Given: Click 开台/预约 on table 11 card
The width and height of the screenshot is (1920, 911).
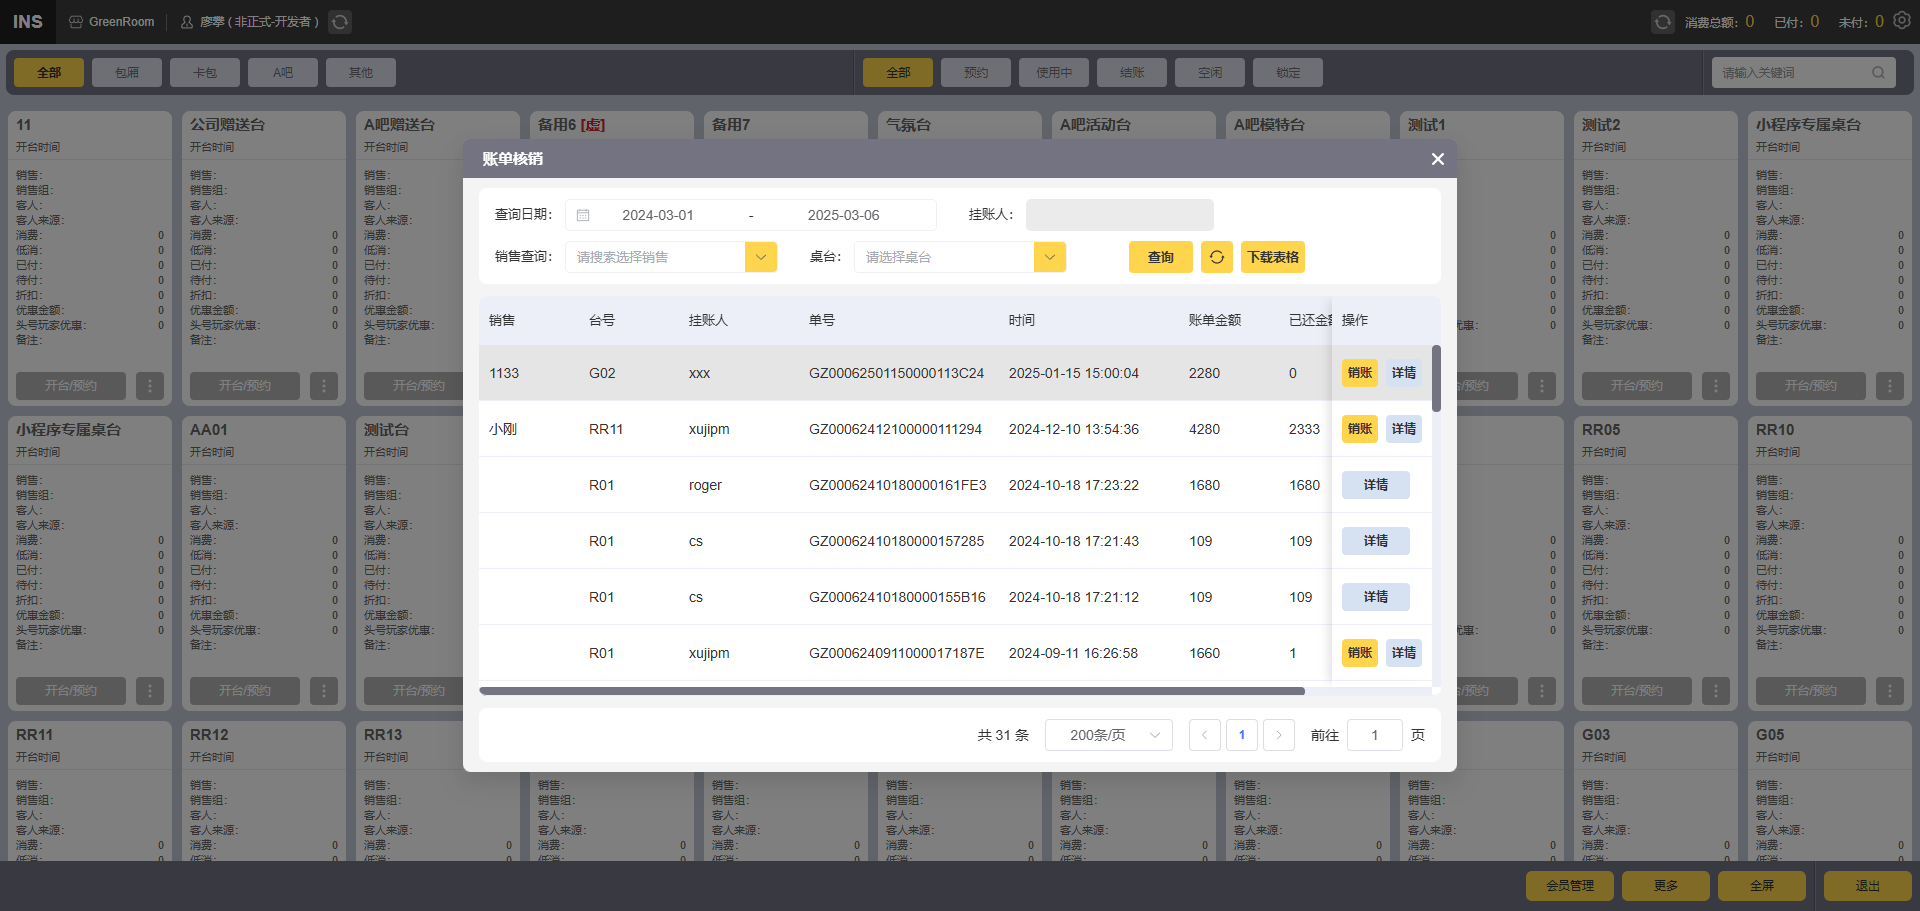Looking at the screenshot, I should 71,385.
